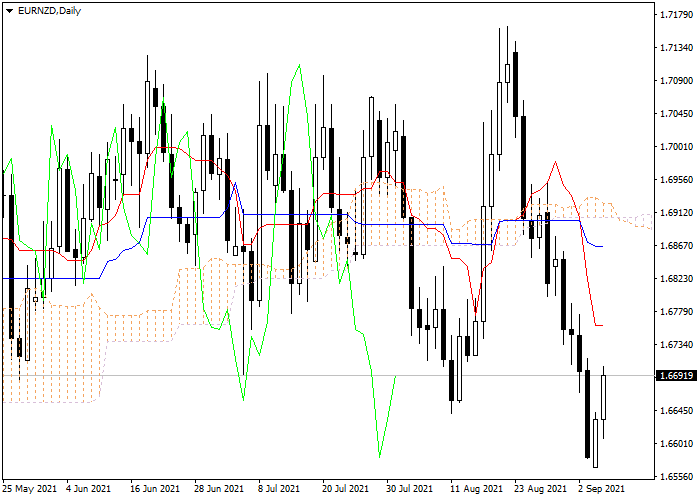Screen dimensions: 700x500
Task: Click the 16 Jun 2021 date label
Action: point(155,489)
